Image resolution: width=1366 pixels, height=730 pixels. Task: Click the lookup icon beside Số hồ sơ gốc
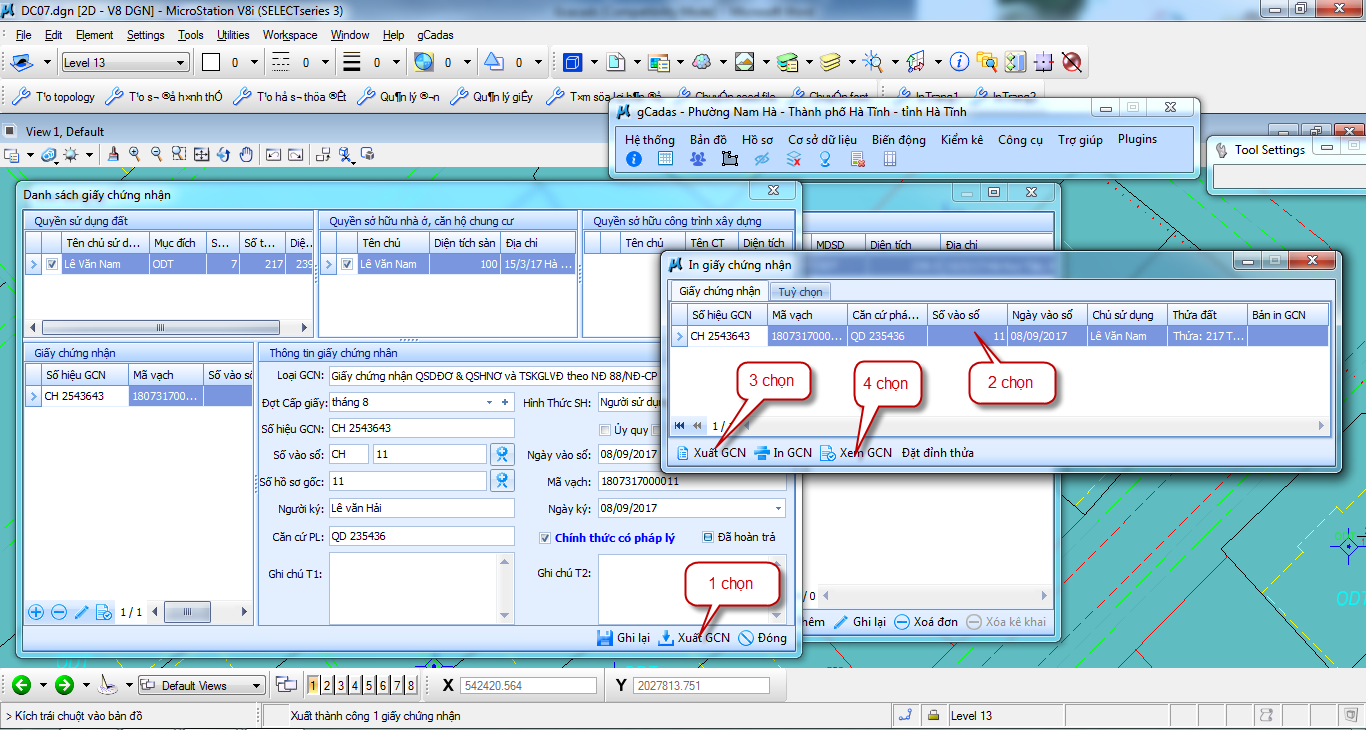tap(503, 481)
